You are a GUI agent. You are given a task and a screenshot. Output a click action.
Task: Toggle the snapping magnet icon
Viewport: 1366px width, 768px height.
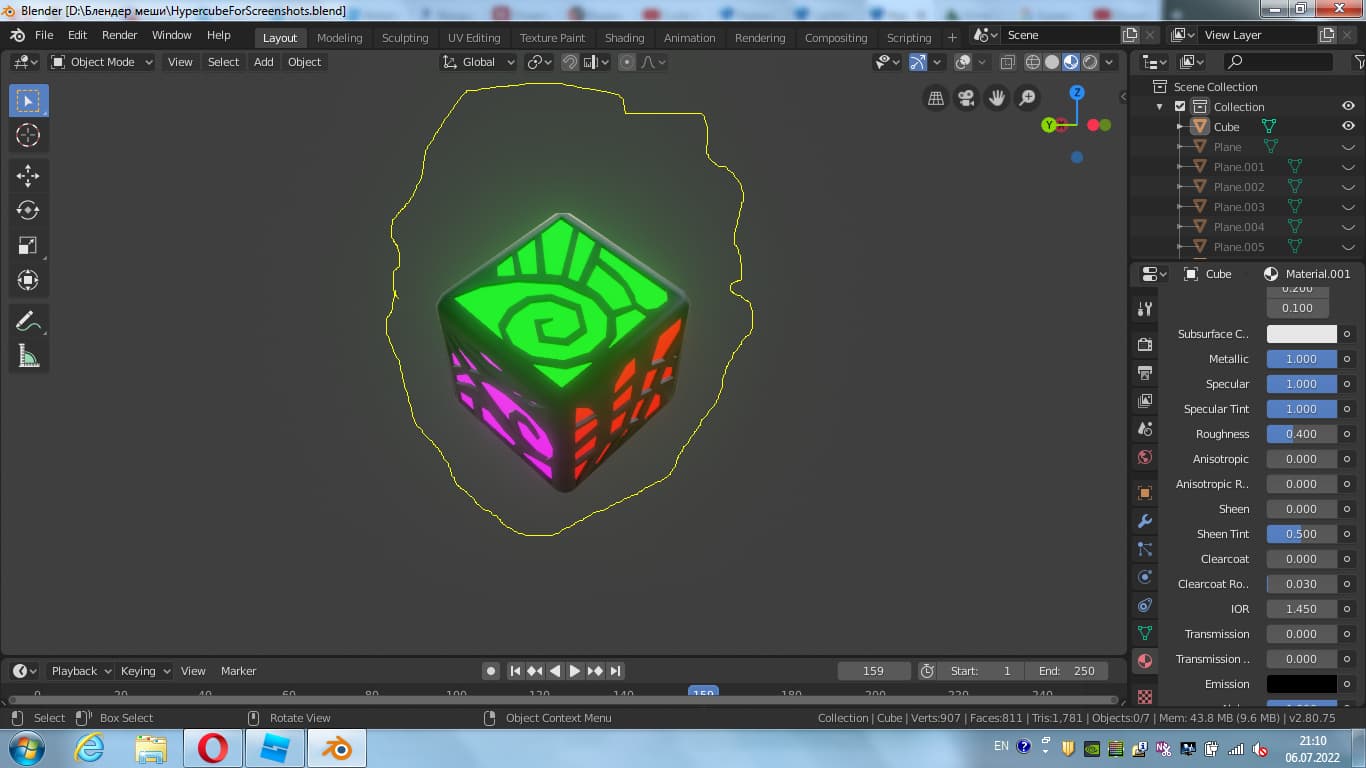point(569,62)
